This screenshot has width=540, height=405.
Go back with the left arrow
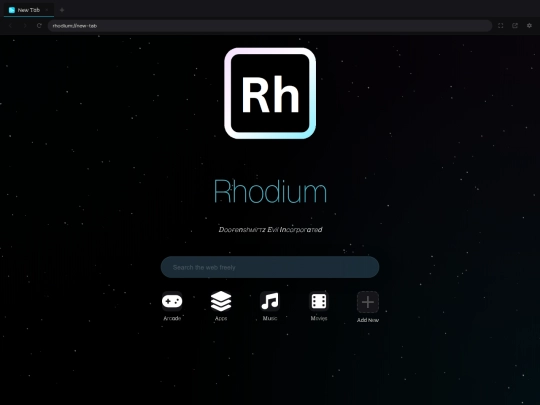coord(10,26)
